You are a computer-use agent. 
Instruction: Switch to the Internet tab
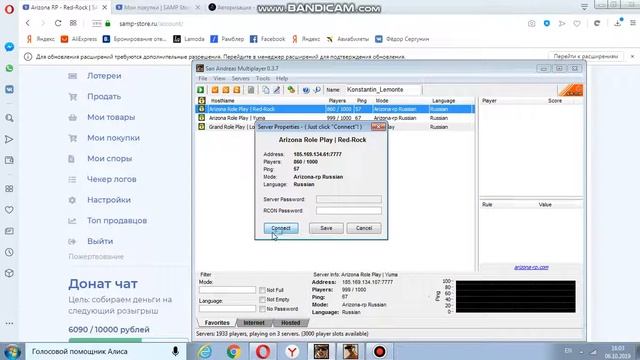pyautogui.click(x=254, y=323)
